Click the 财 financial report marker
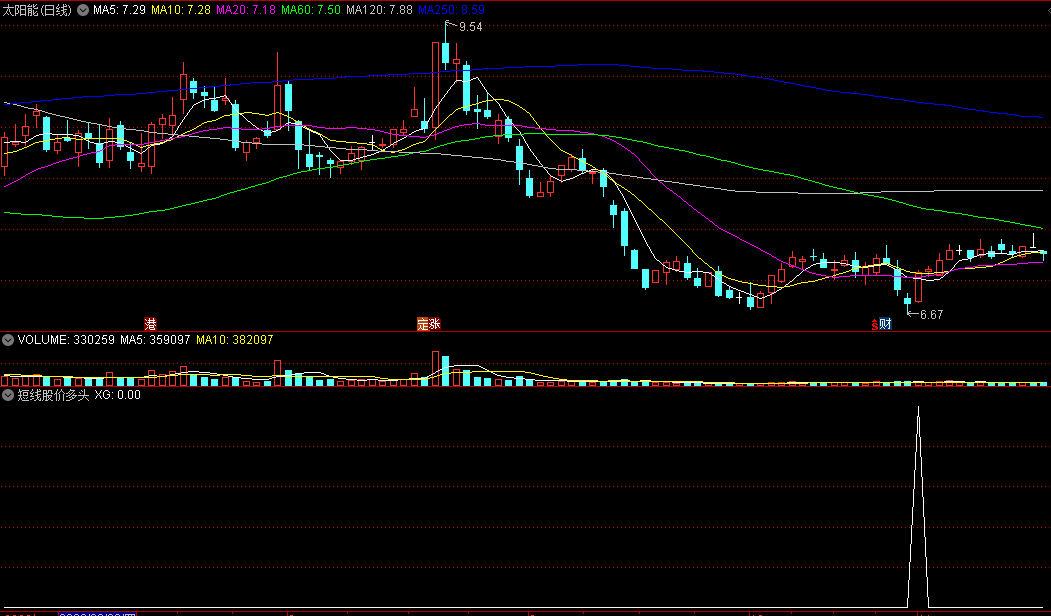 click(x=885, y=324)
